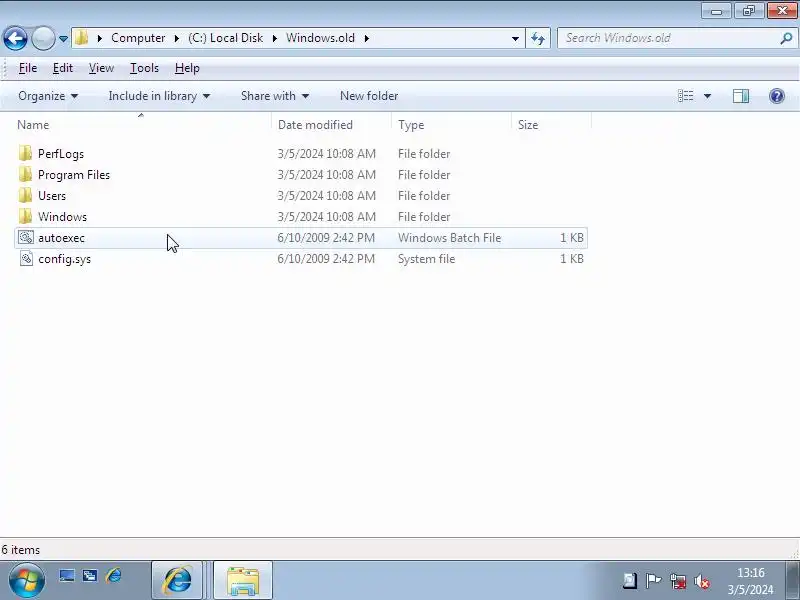The height and width of the screenshot is (600, 800).
Task: Click the Action Center flag icon
Action: pos(653,581)
